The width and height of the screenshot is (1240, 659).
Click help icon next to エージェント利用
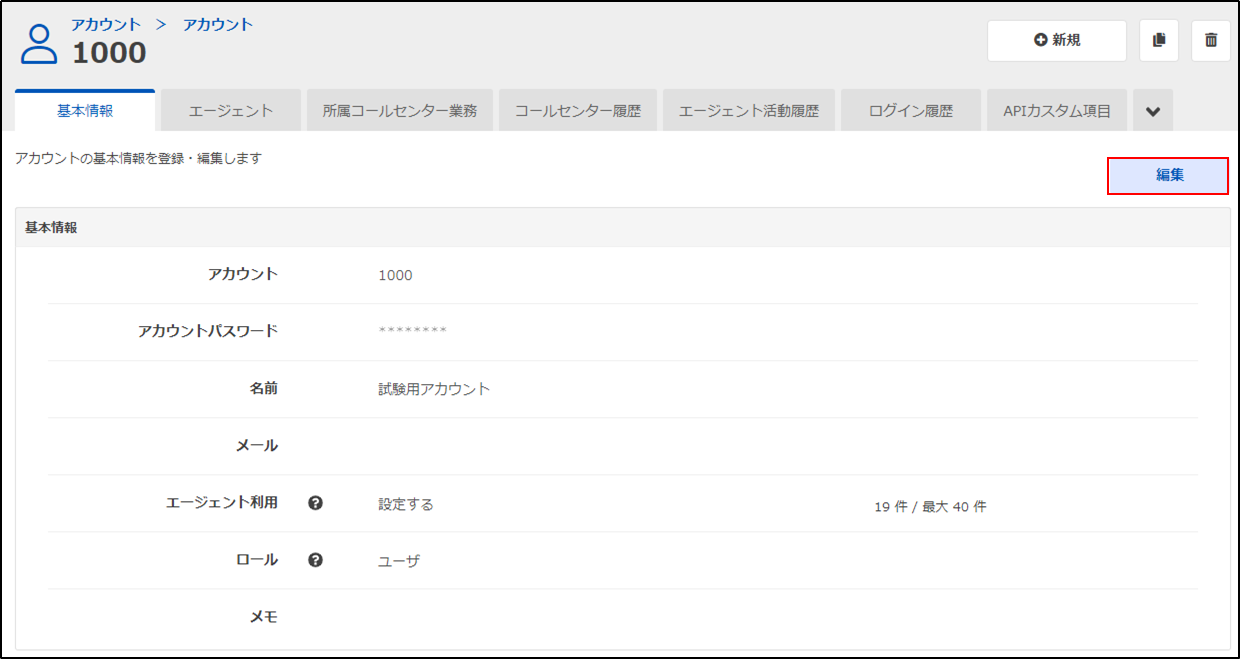[x=315, y=503]
